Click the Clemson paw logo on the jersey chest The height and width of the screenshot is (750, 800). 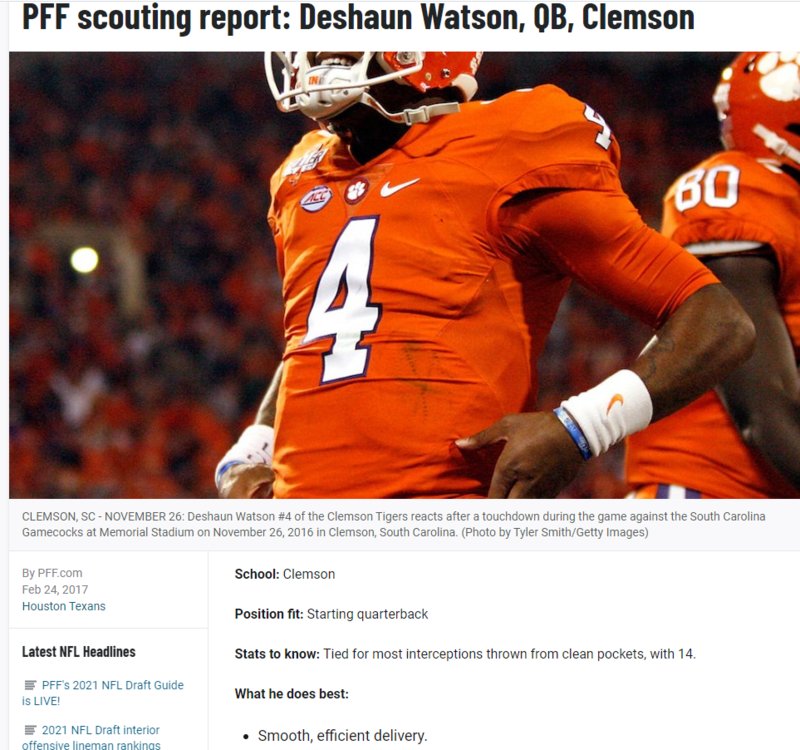[357, 190]
